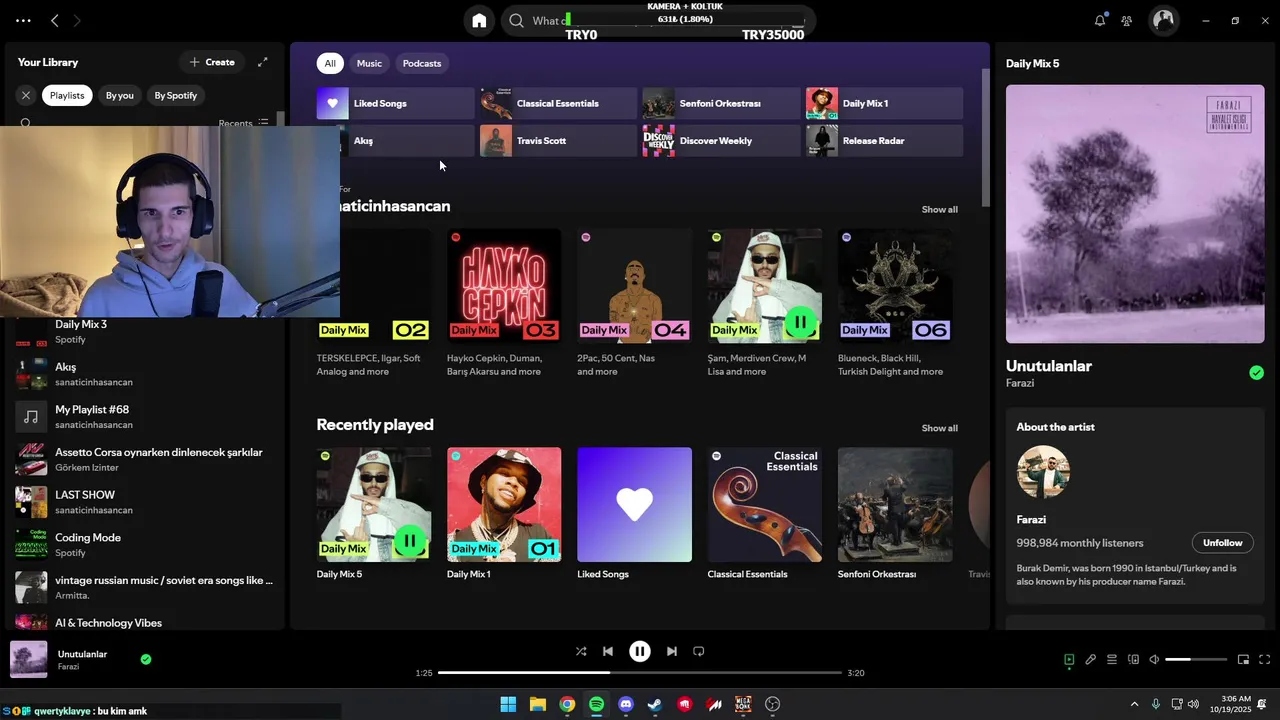Click the artist name Farazi under About the artist
The image size is (1280, 720).
[1031, 520]
